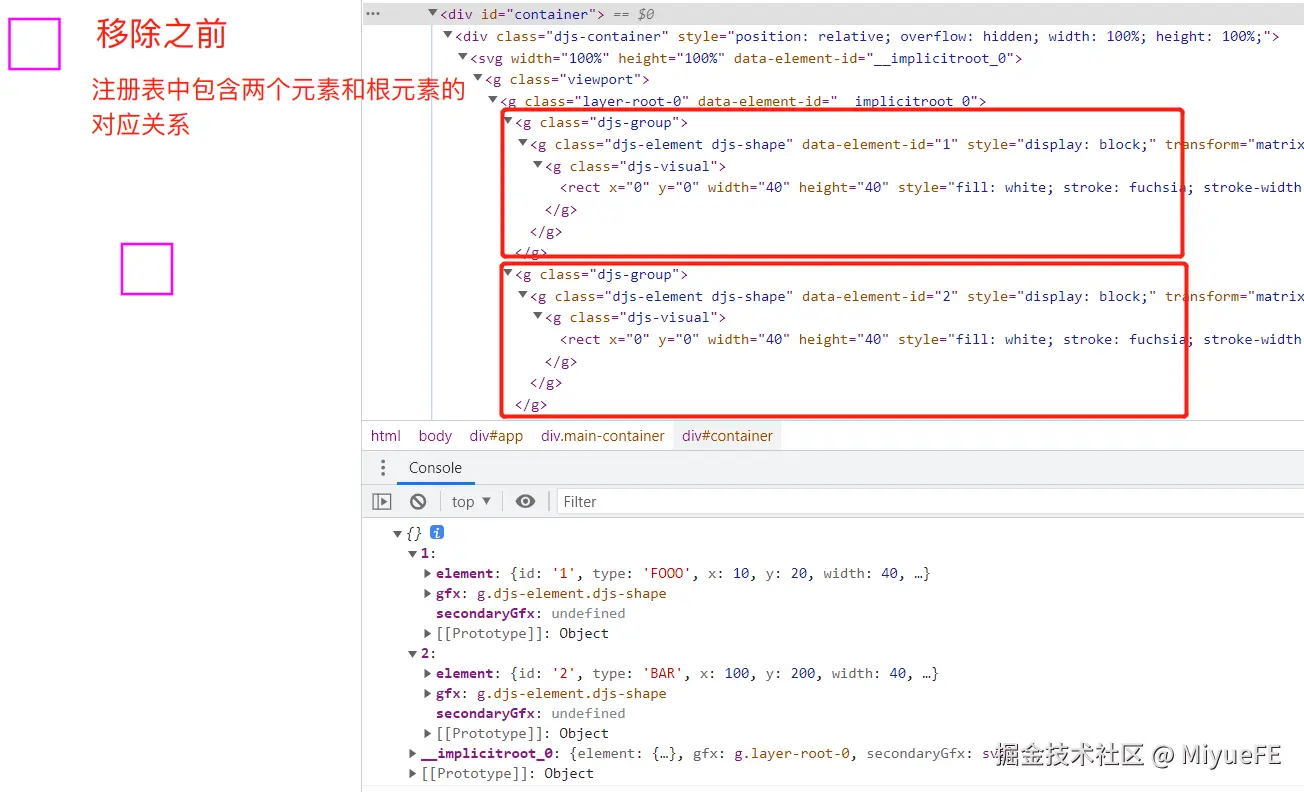Collapse the djs-element with data-element-id="2"
The image size is (1304, 792).
click(523, 296)
